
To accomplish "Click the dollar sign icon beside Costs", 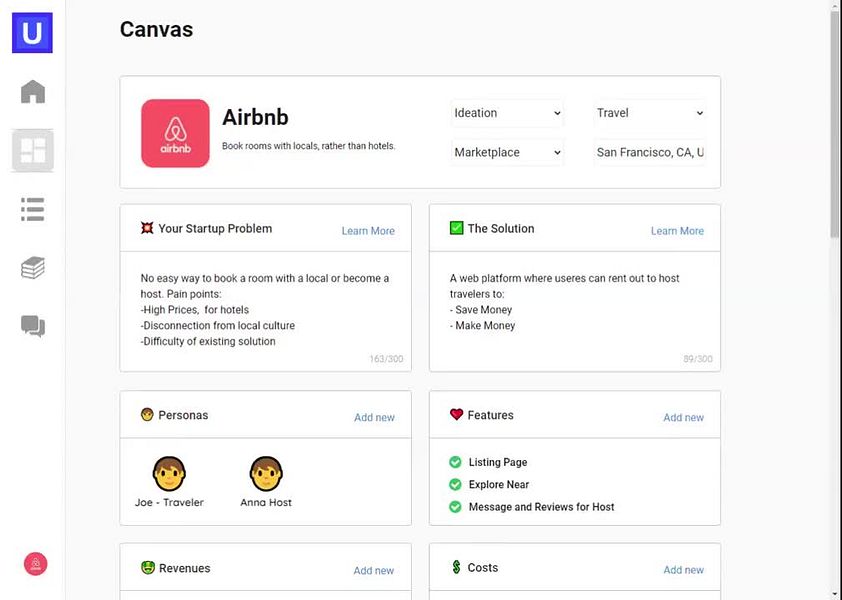I will [x=456, y=567].
